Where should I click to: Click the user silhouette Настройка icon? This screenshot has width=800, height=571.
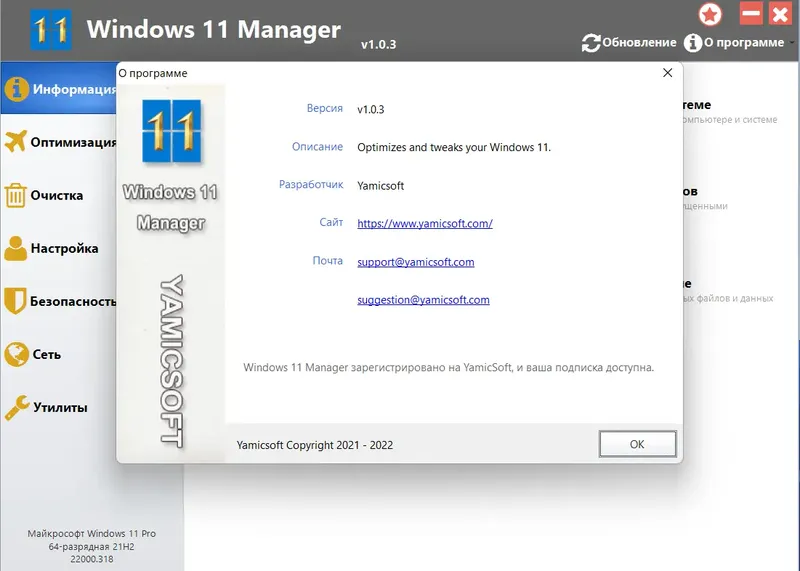tap(15, 249)
